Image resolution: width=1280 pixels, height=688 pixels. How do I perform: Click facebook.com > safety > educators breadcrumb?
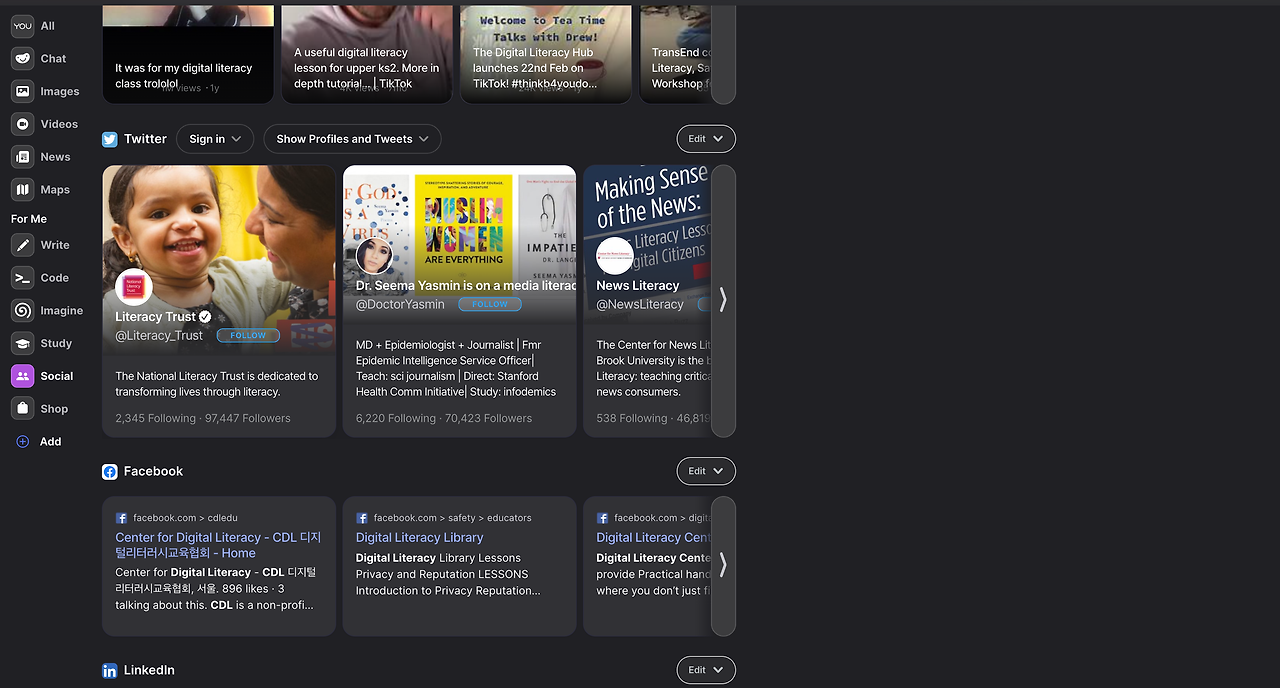click(x=452, y=518)
